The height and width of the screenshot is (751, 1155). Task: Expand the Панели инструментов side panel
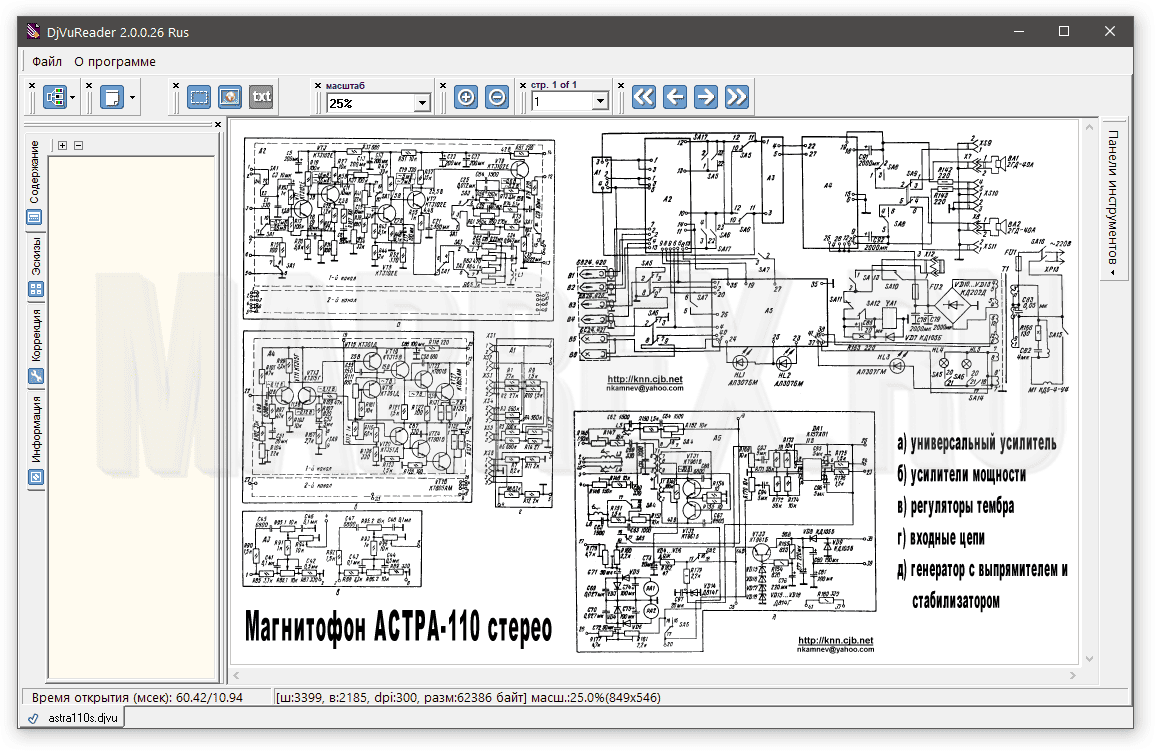1114,200
